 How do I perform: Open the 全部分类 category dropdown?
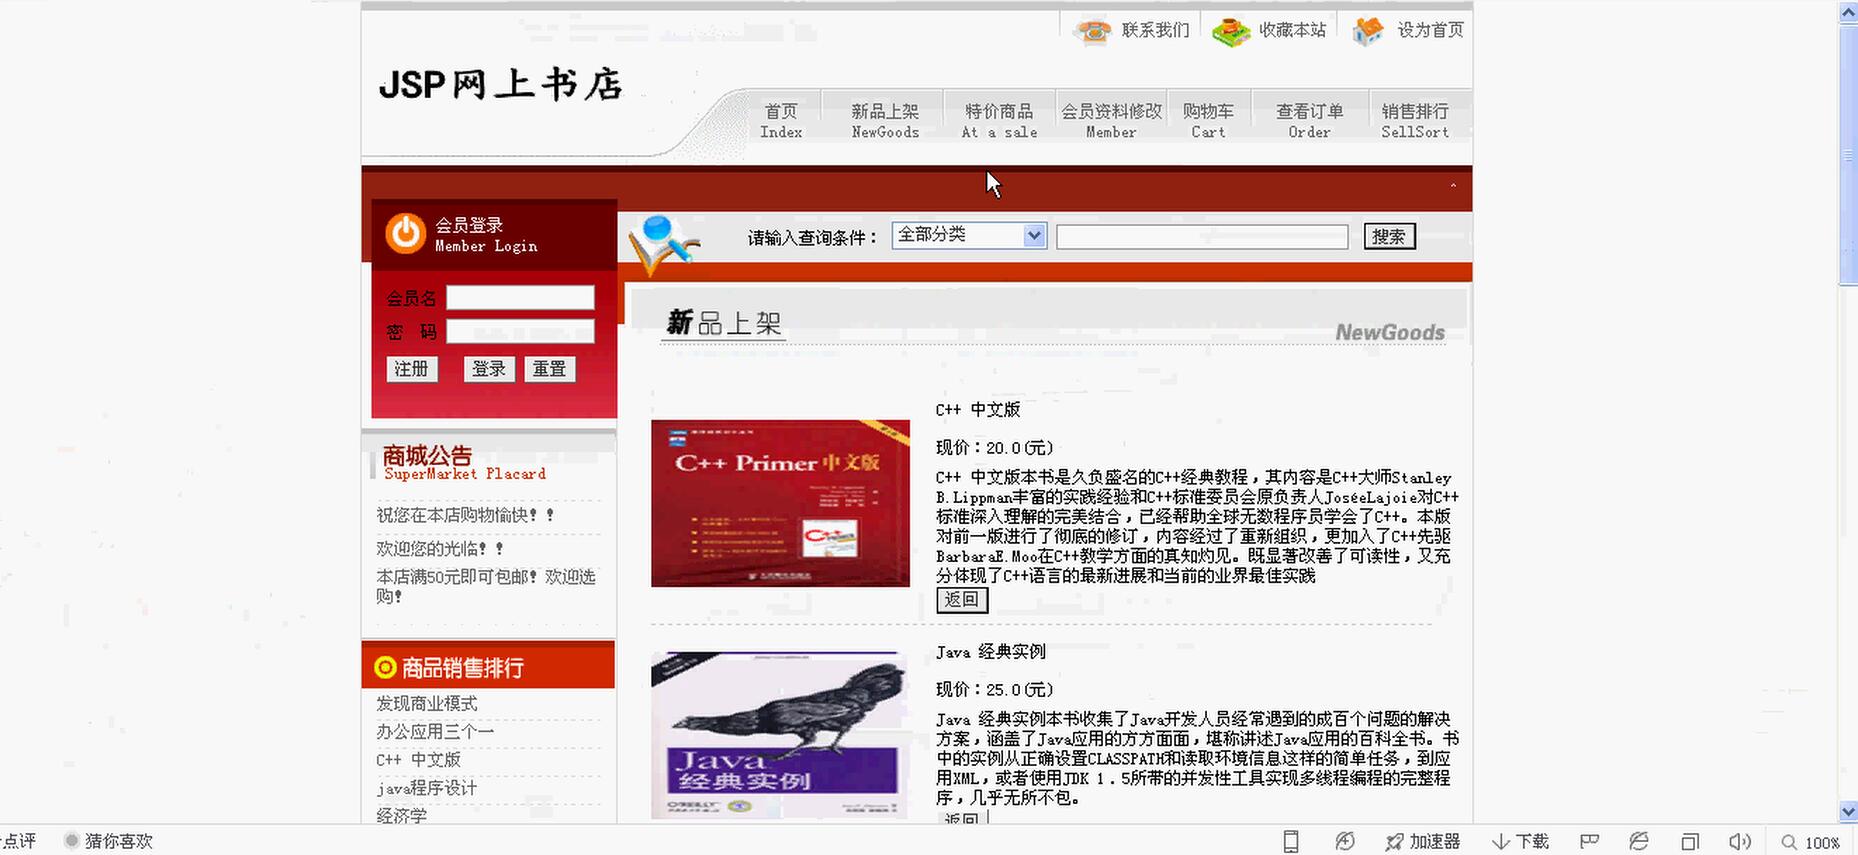[969, 235]
